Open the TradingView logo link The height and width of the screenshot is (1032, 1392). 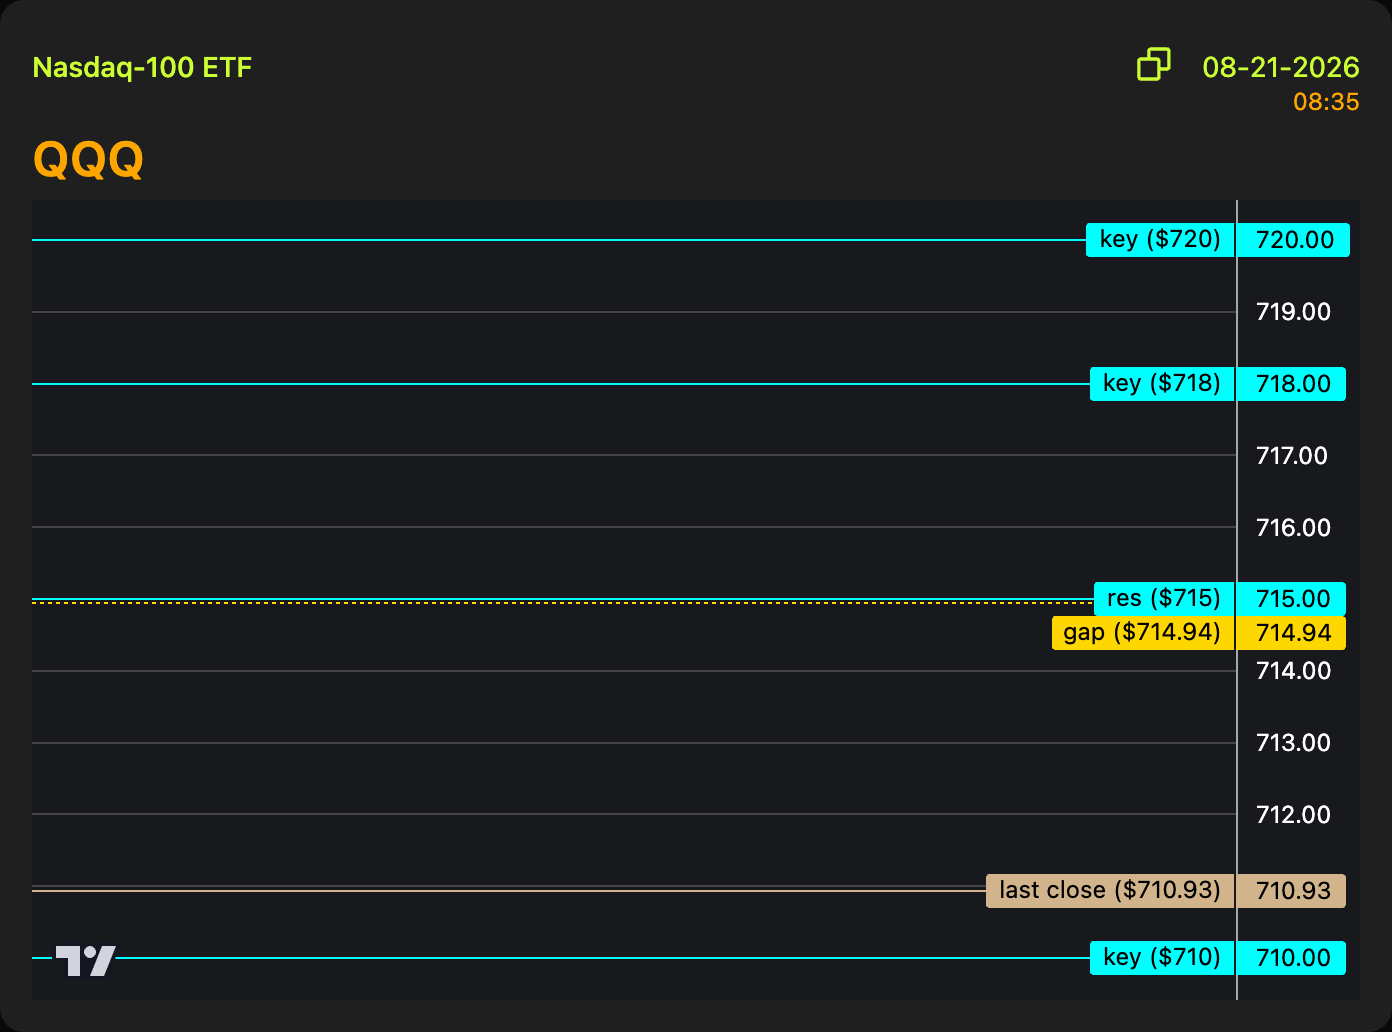pos(85,960)
